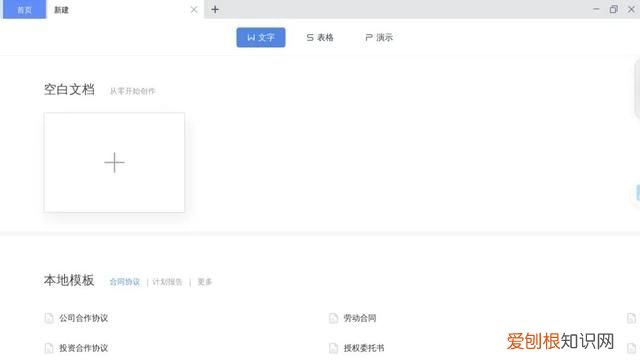Select the 新建 tab
This screenshot has width=640, height=360.
61,10
